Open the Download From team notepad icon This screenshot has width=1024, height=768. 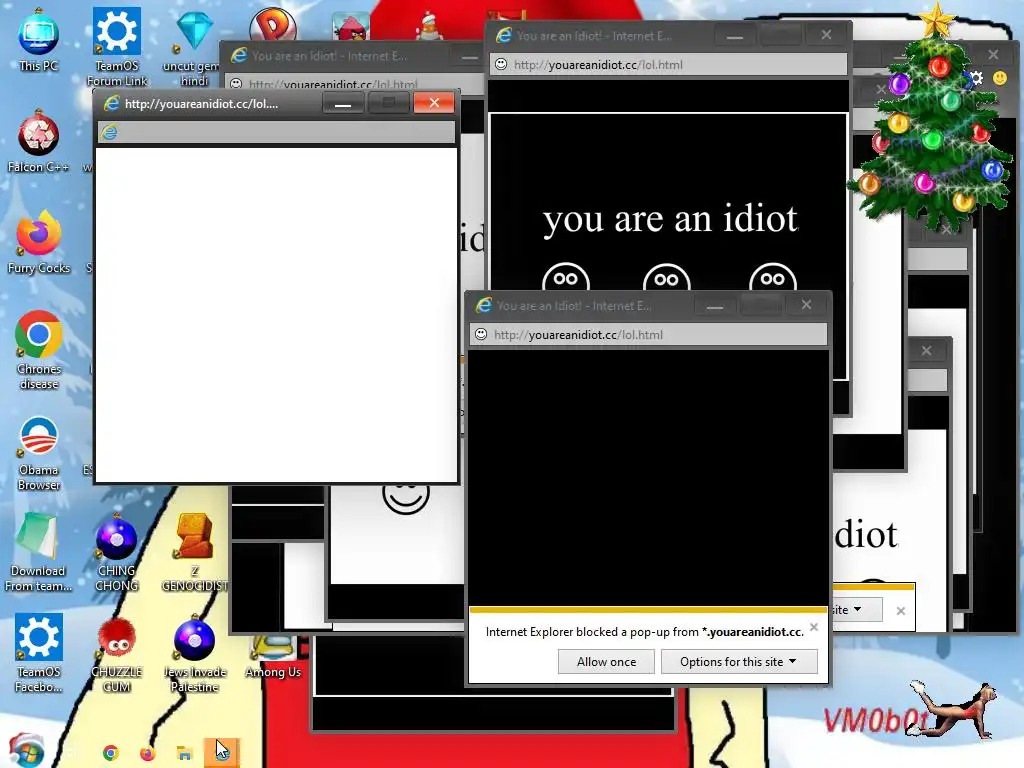point(38,552)
